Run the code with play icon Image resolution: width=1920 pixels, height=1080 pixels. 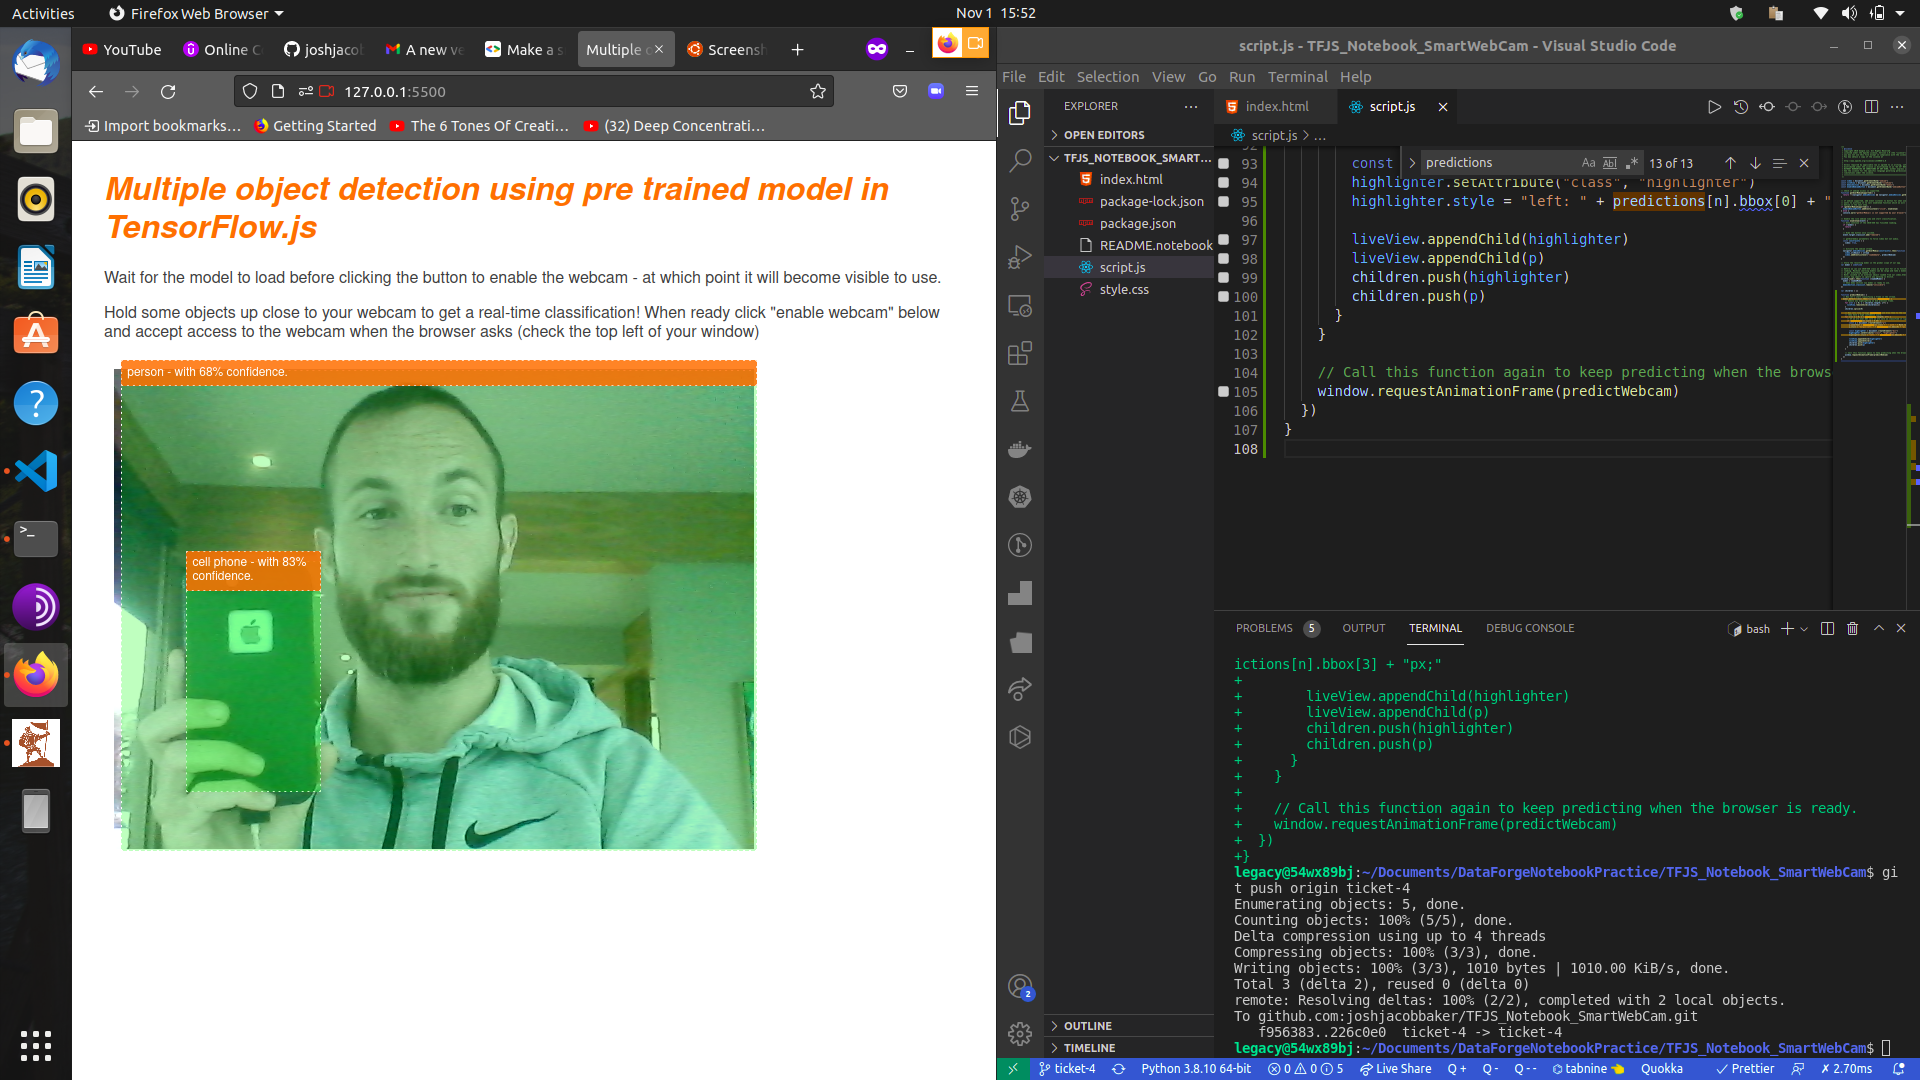point(1714,107)
